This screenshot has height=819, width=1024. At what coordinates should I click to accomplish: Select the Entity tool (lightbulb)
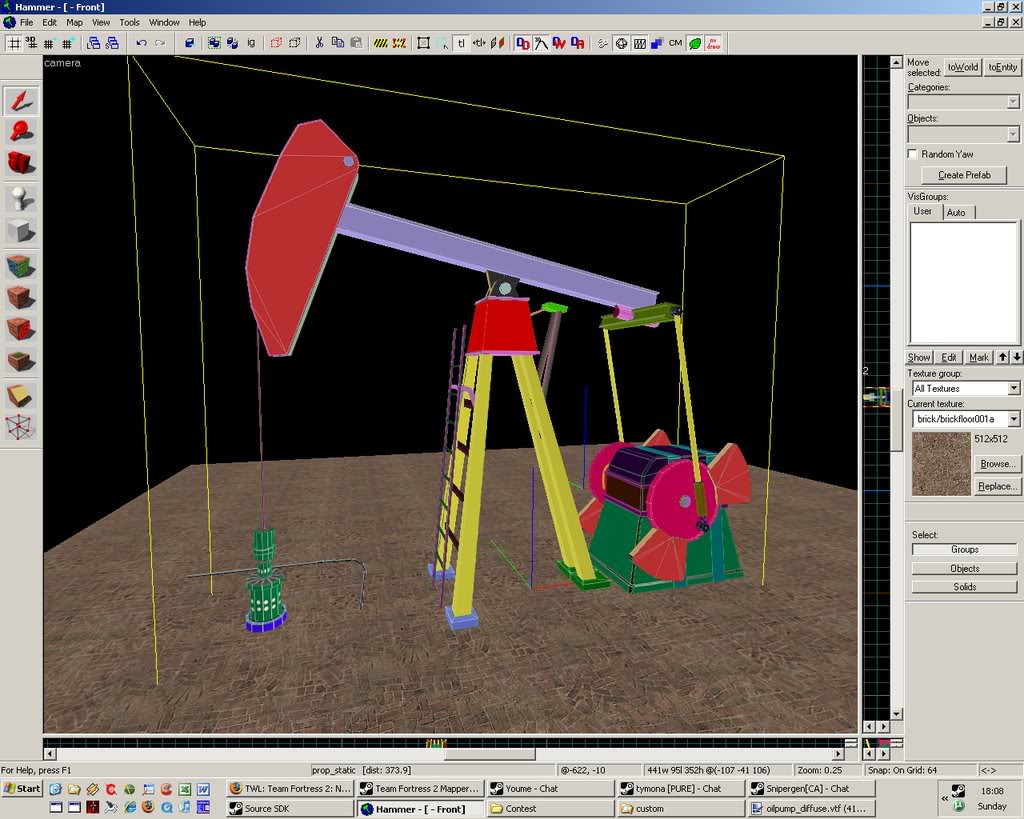tap(22, 199)
